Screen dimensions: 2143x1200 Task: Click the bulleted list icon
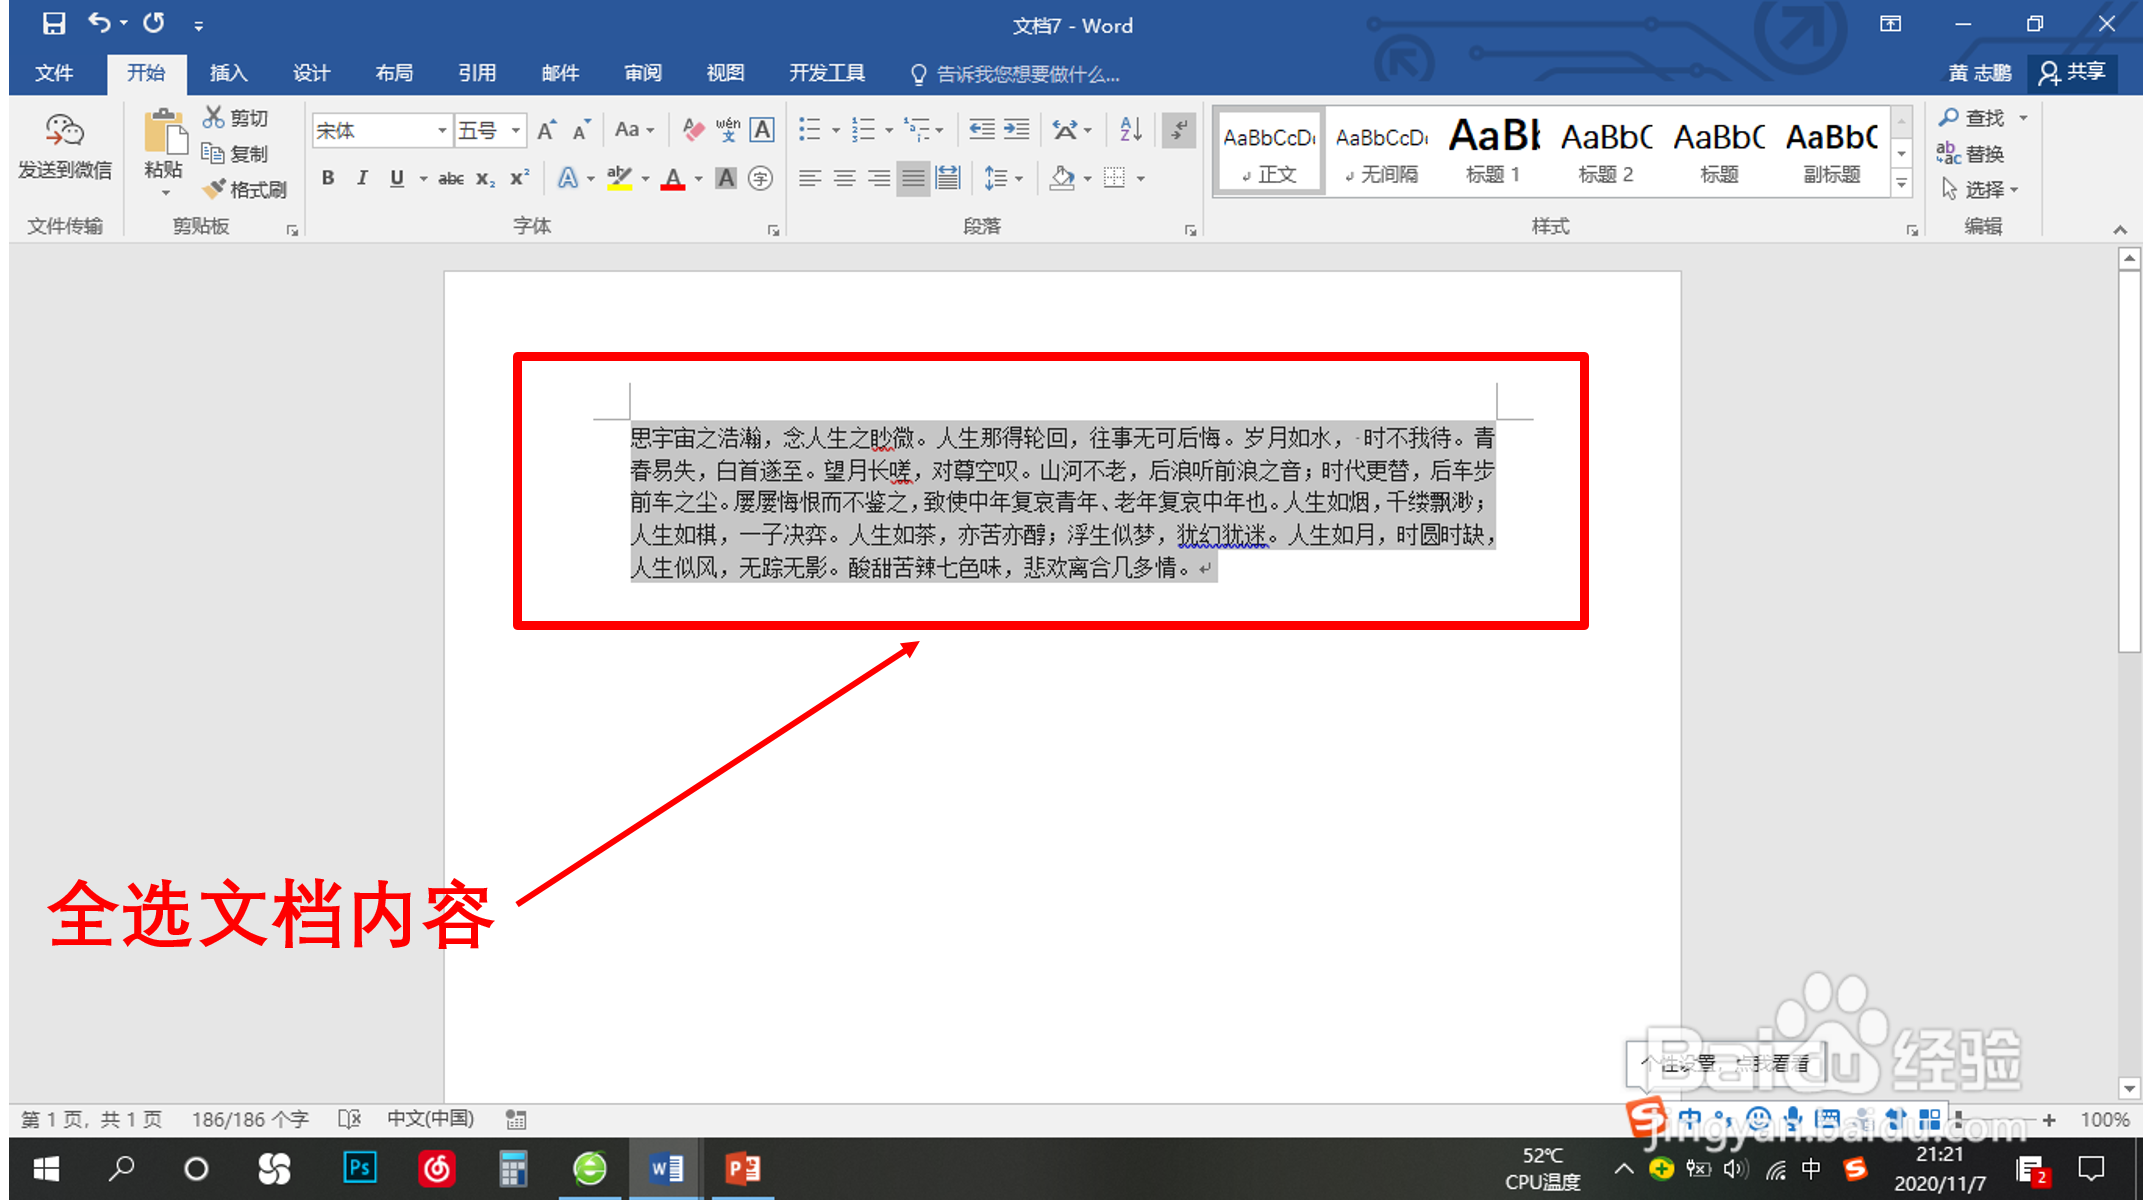809,129
